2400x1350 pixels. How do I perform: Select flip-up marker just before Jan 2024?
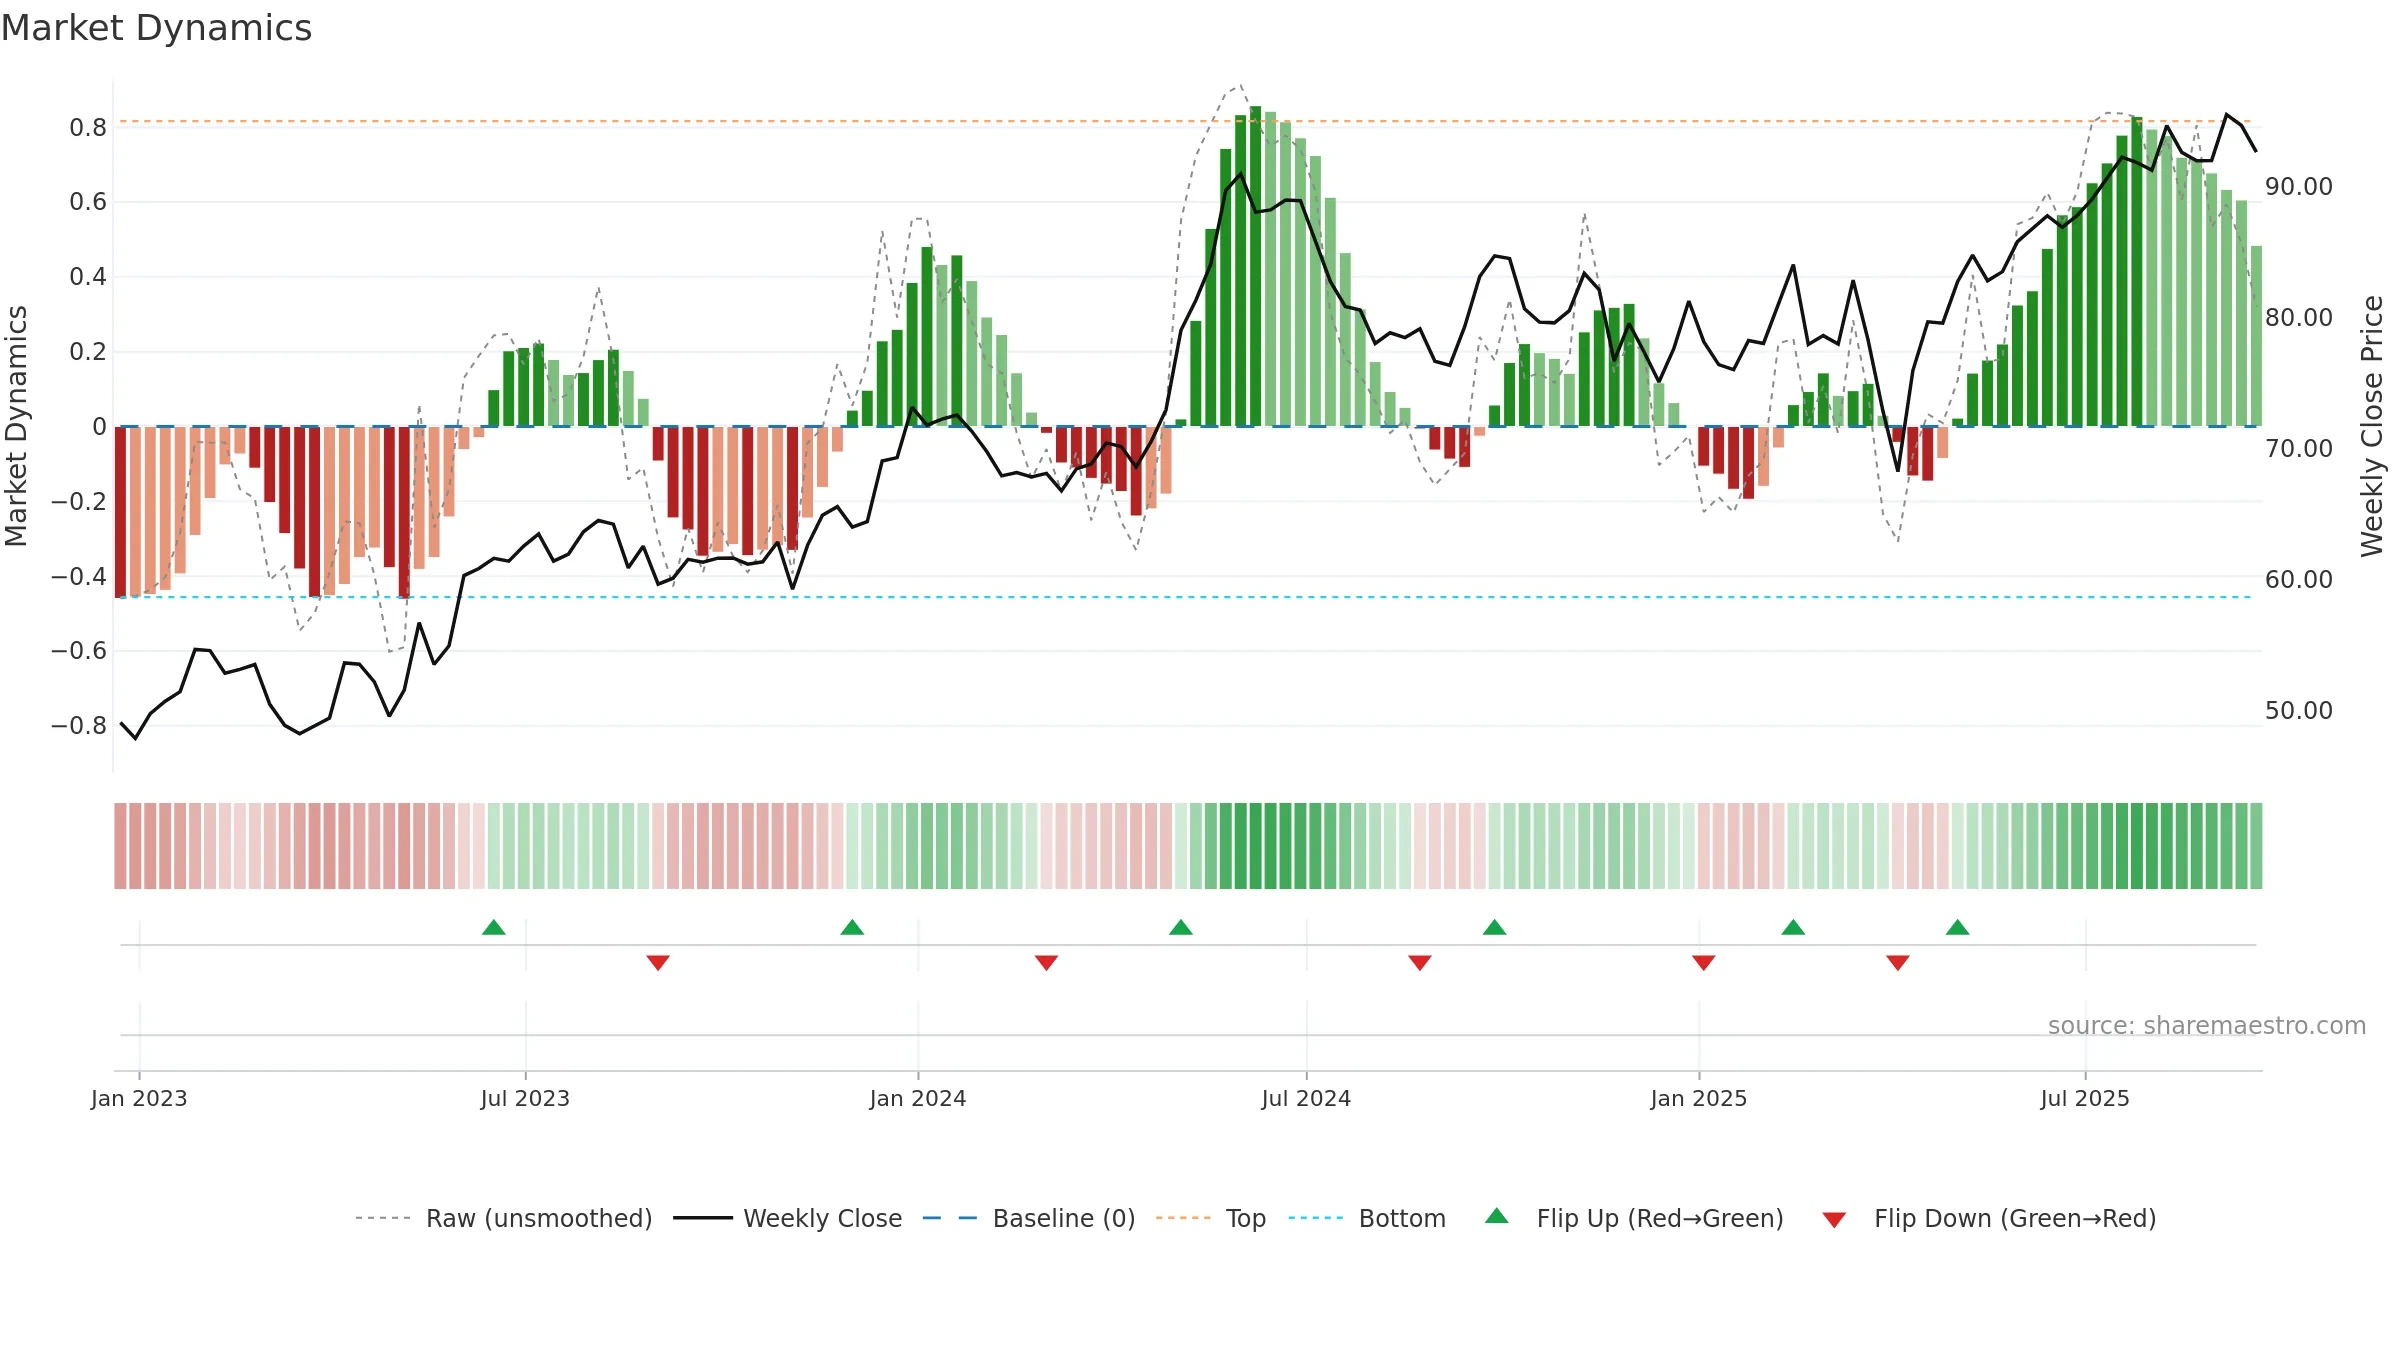(x=852, y=927)
